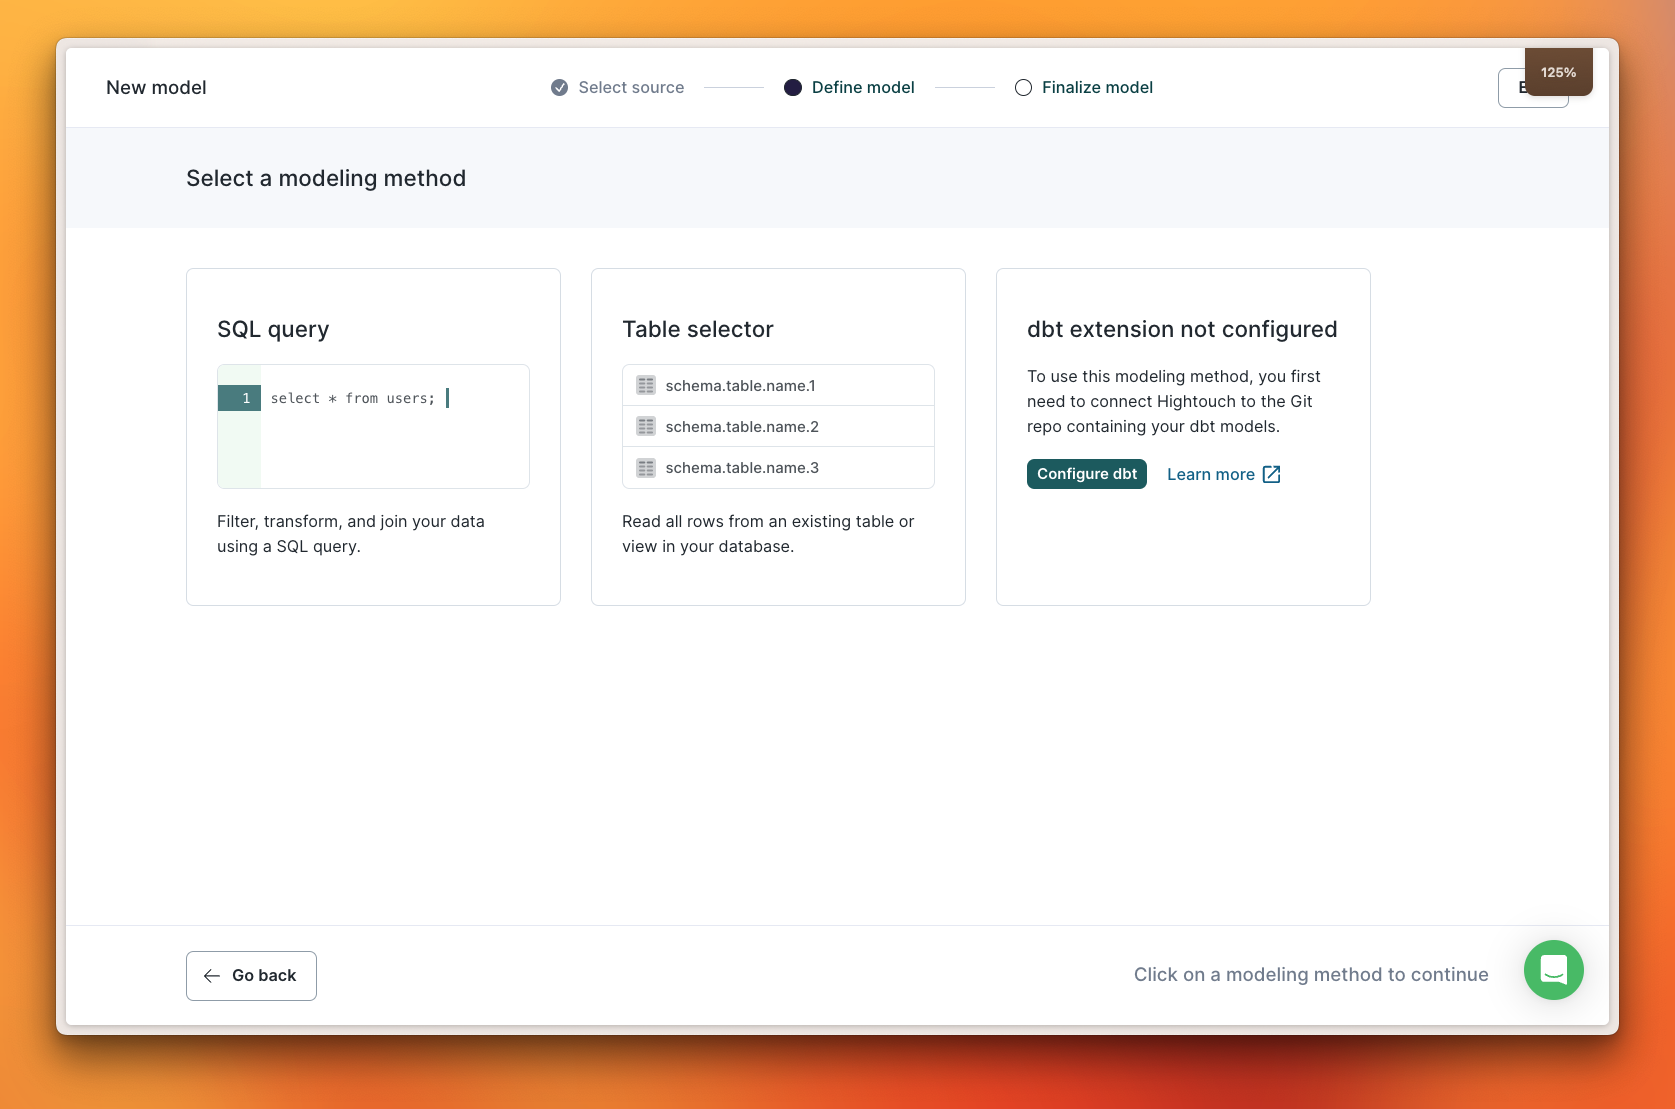
Task: Go to the Select source step label
Action: point(631,88)
